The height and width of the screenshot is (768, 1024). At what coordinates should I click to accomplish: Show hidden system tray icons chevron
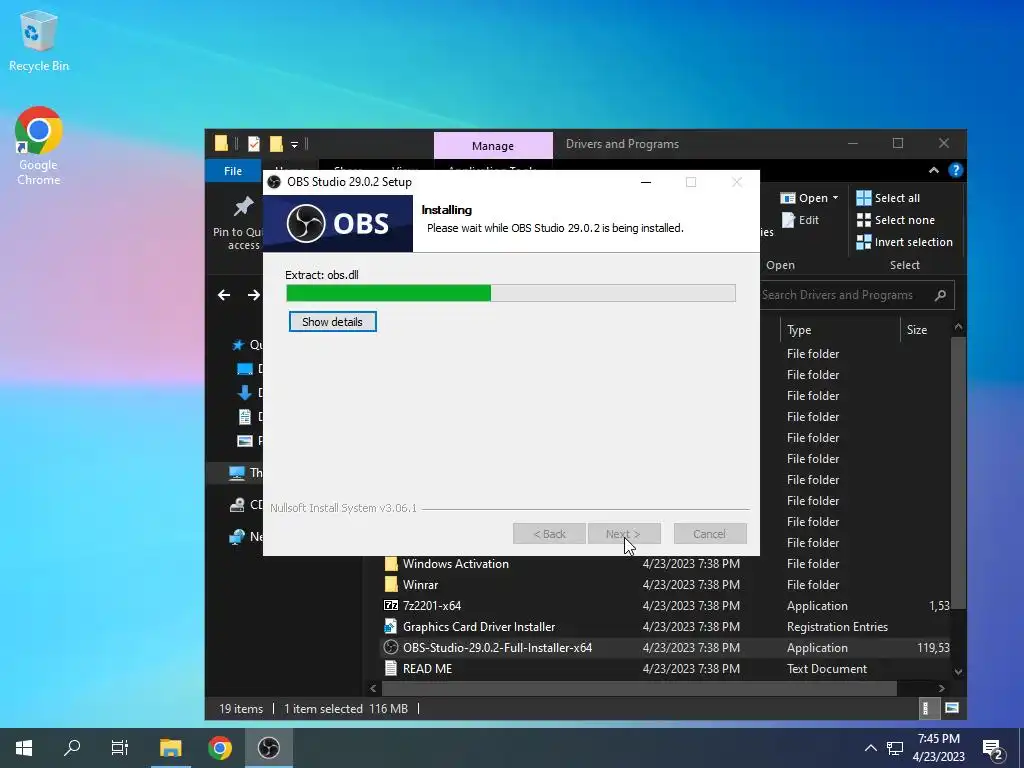pyautogui.click(x=871, y=748)
